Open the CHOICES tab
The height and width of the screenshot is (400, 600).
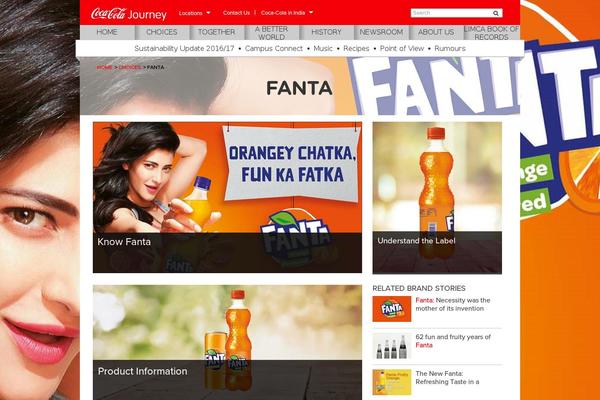point(162,32)
